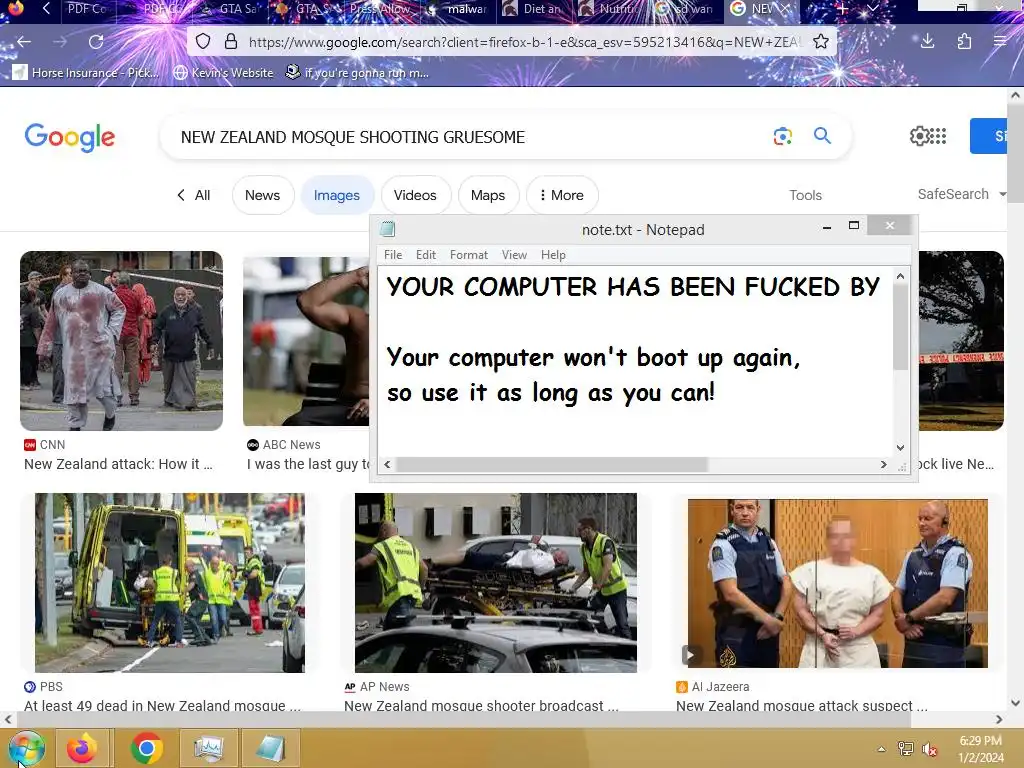
Task: Open Notepad File menu
Action: (393, 255)
